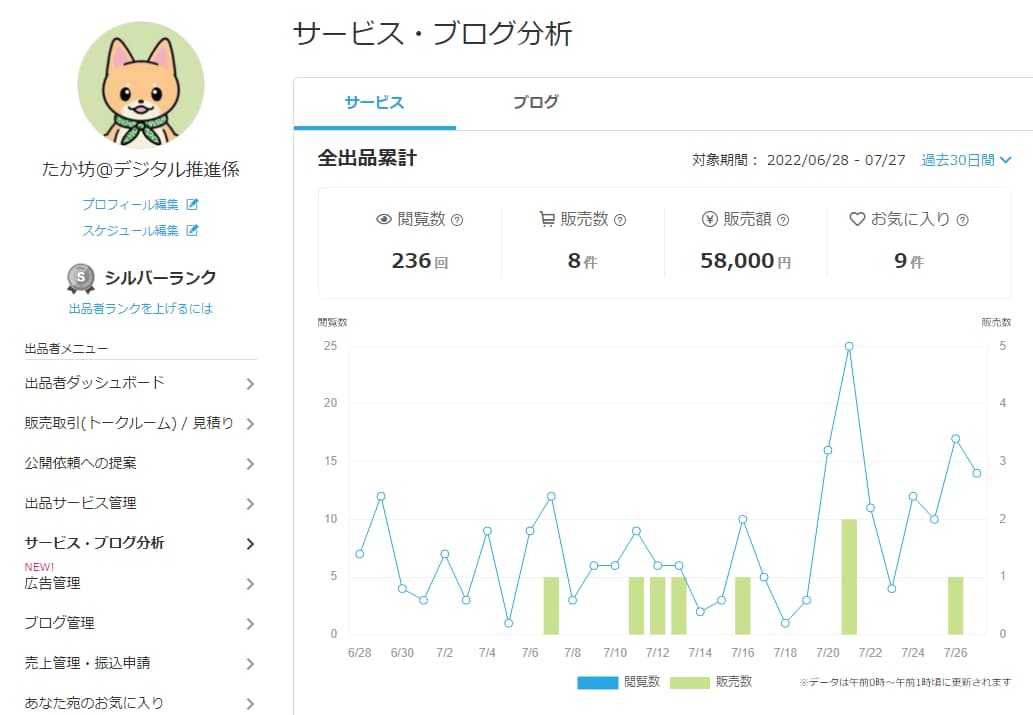Click the help icon beside 販売数
This screenshot has height=715, width=1033.
(620, 220)
